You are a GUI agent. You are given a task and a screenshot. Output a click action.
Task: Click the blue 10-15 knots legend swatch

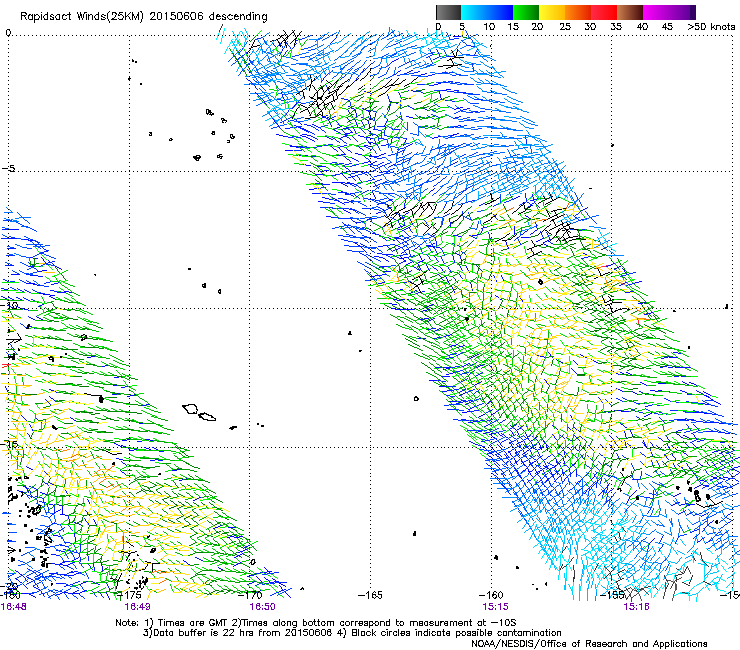(x=500, y=12)
